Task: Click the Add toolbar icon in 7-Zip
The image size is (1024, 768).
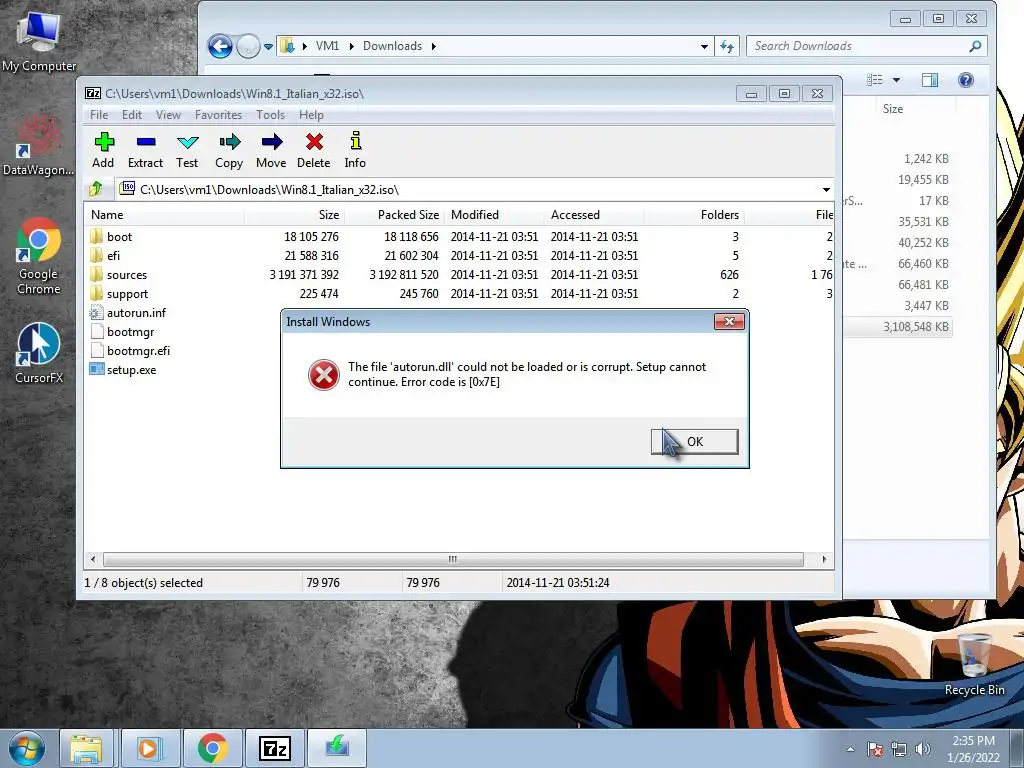Action: [x=103, y=150]
